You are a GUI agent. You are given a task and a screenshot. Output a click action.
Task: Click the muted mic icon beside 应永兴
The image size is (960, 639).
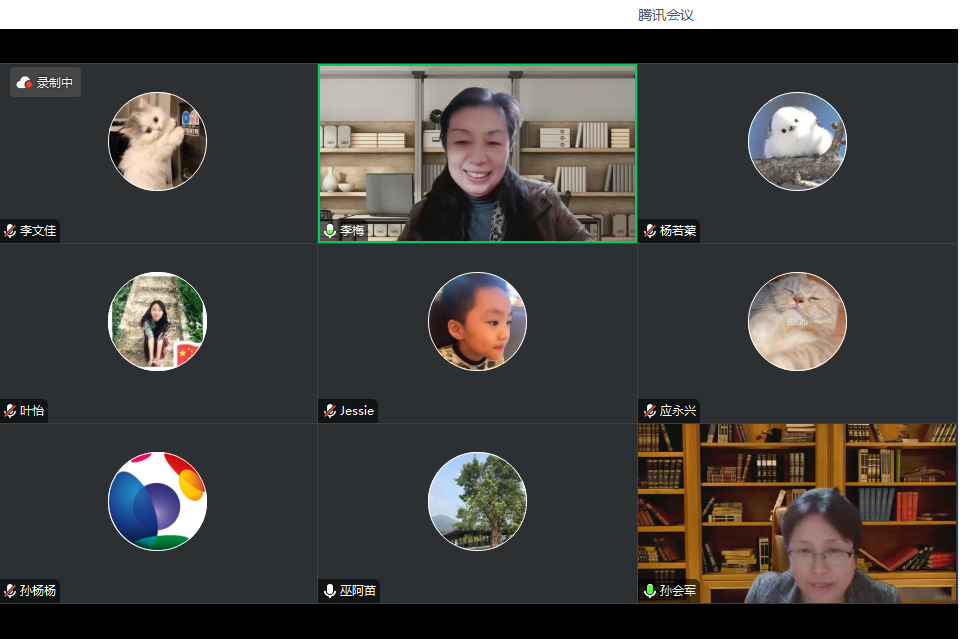click(650, 411)
